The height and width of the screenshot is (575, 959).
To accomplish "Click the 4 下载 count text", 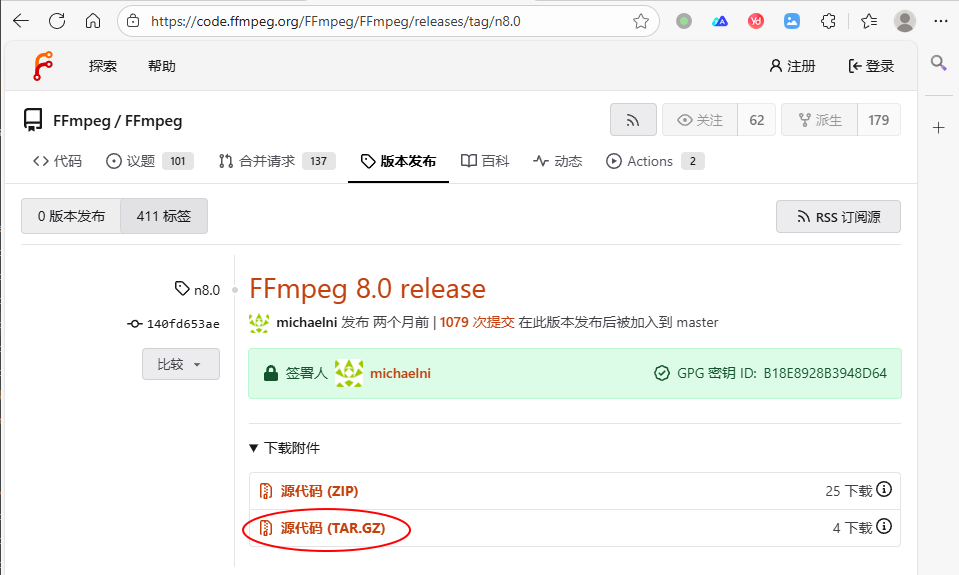I will pyautogui.click(x=852, y=528).
